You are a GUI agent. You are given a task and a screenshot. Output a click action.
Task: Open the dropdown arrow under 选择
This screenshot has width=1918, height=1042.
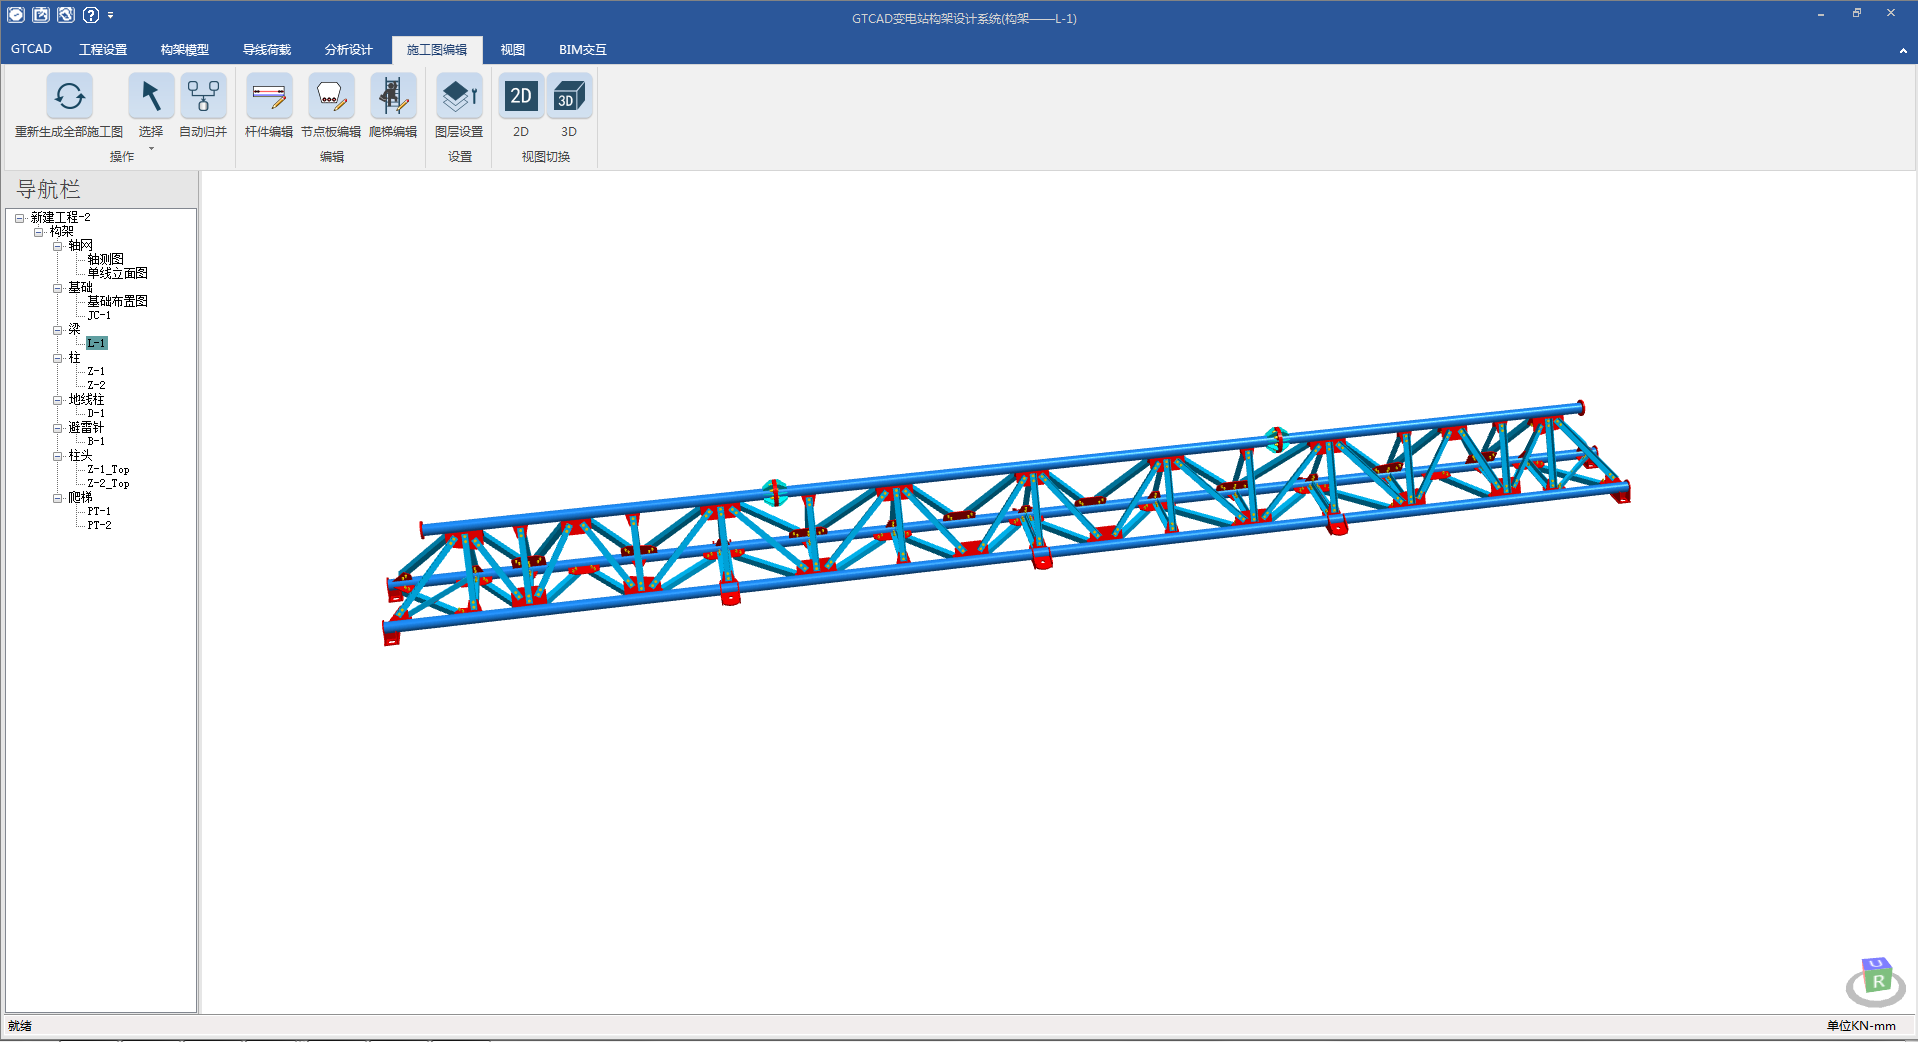(x=151, y=149)
